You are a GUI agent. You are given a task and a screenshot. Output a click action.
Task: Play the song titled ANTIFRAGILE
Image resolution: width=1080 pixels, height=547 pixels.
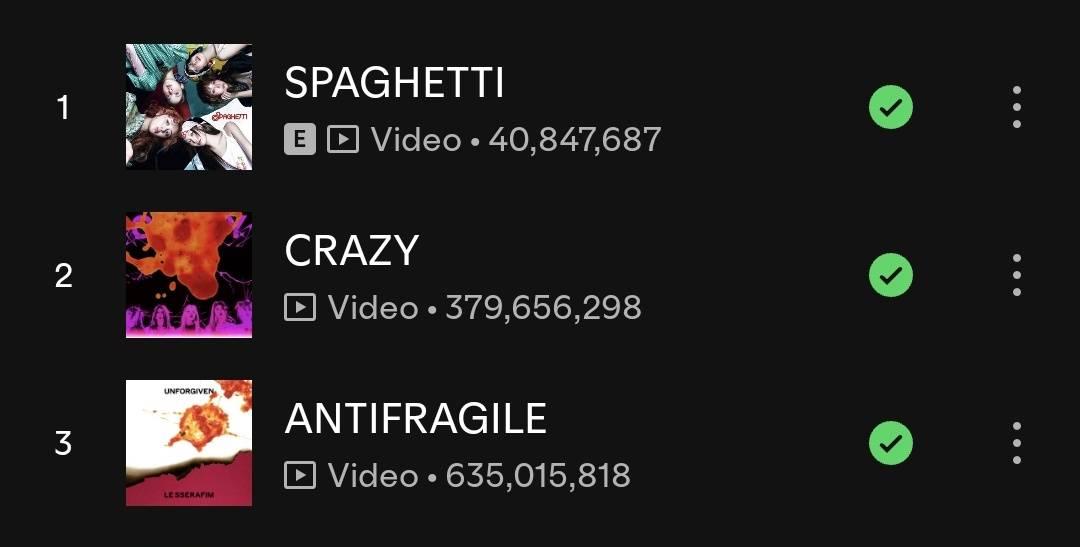(x=415, y=419)
